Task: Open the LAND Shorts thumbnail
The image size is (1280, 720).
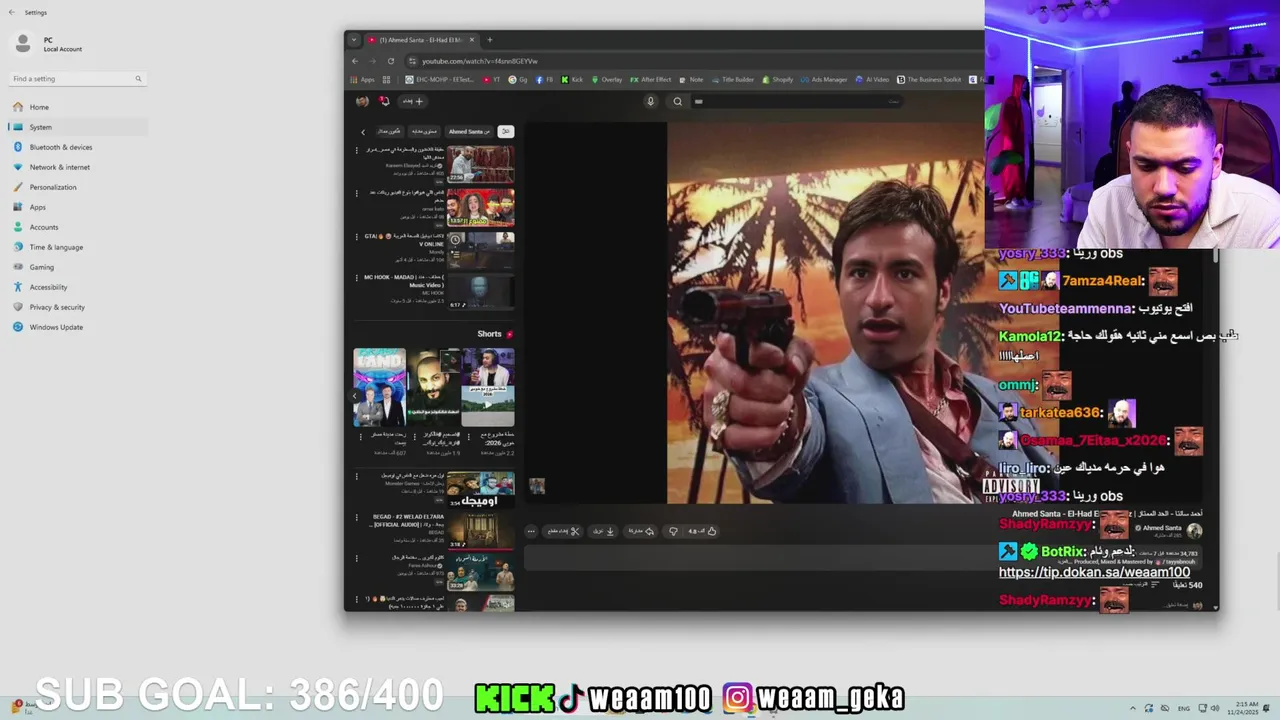Action: tap(379, 387)
